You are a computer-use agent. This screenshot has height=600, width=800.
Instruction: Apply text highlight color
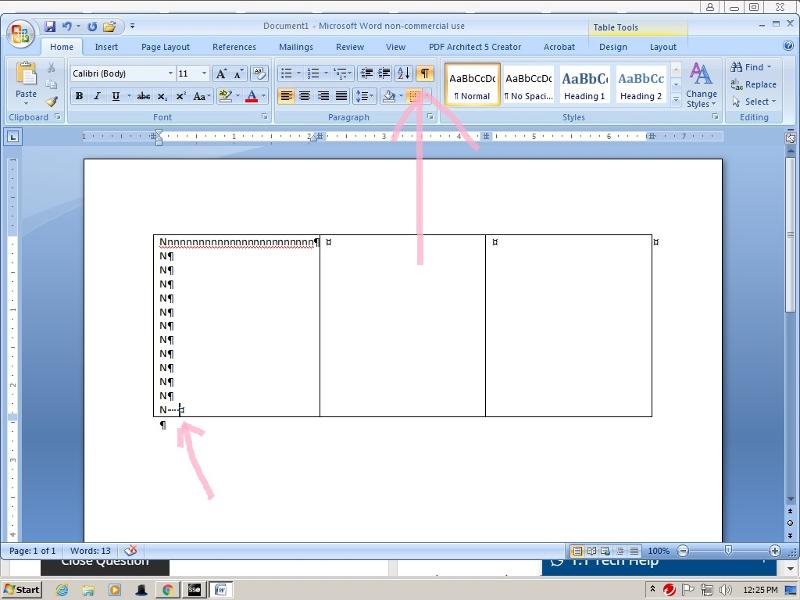[x=226, y=96]
